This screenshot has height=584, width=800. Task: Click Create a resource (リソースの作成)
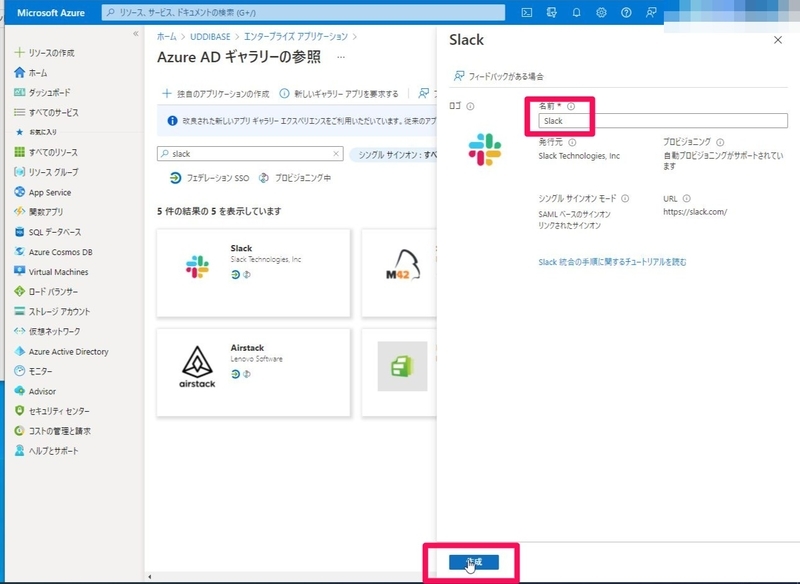44,53
